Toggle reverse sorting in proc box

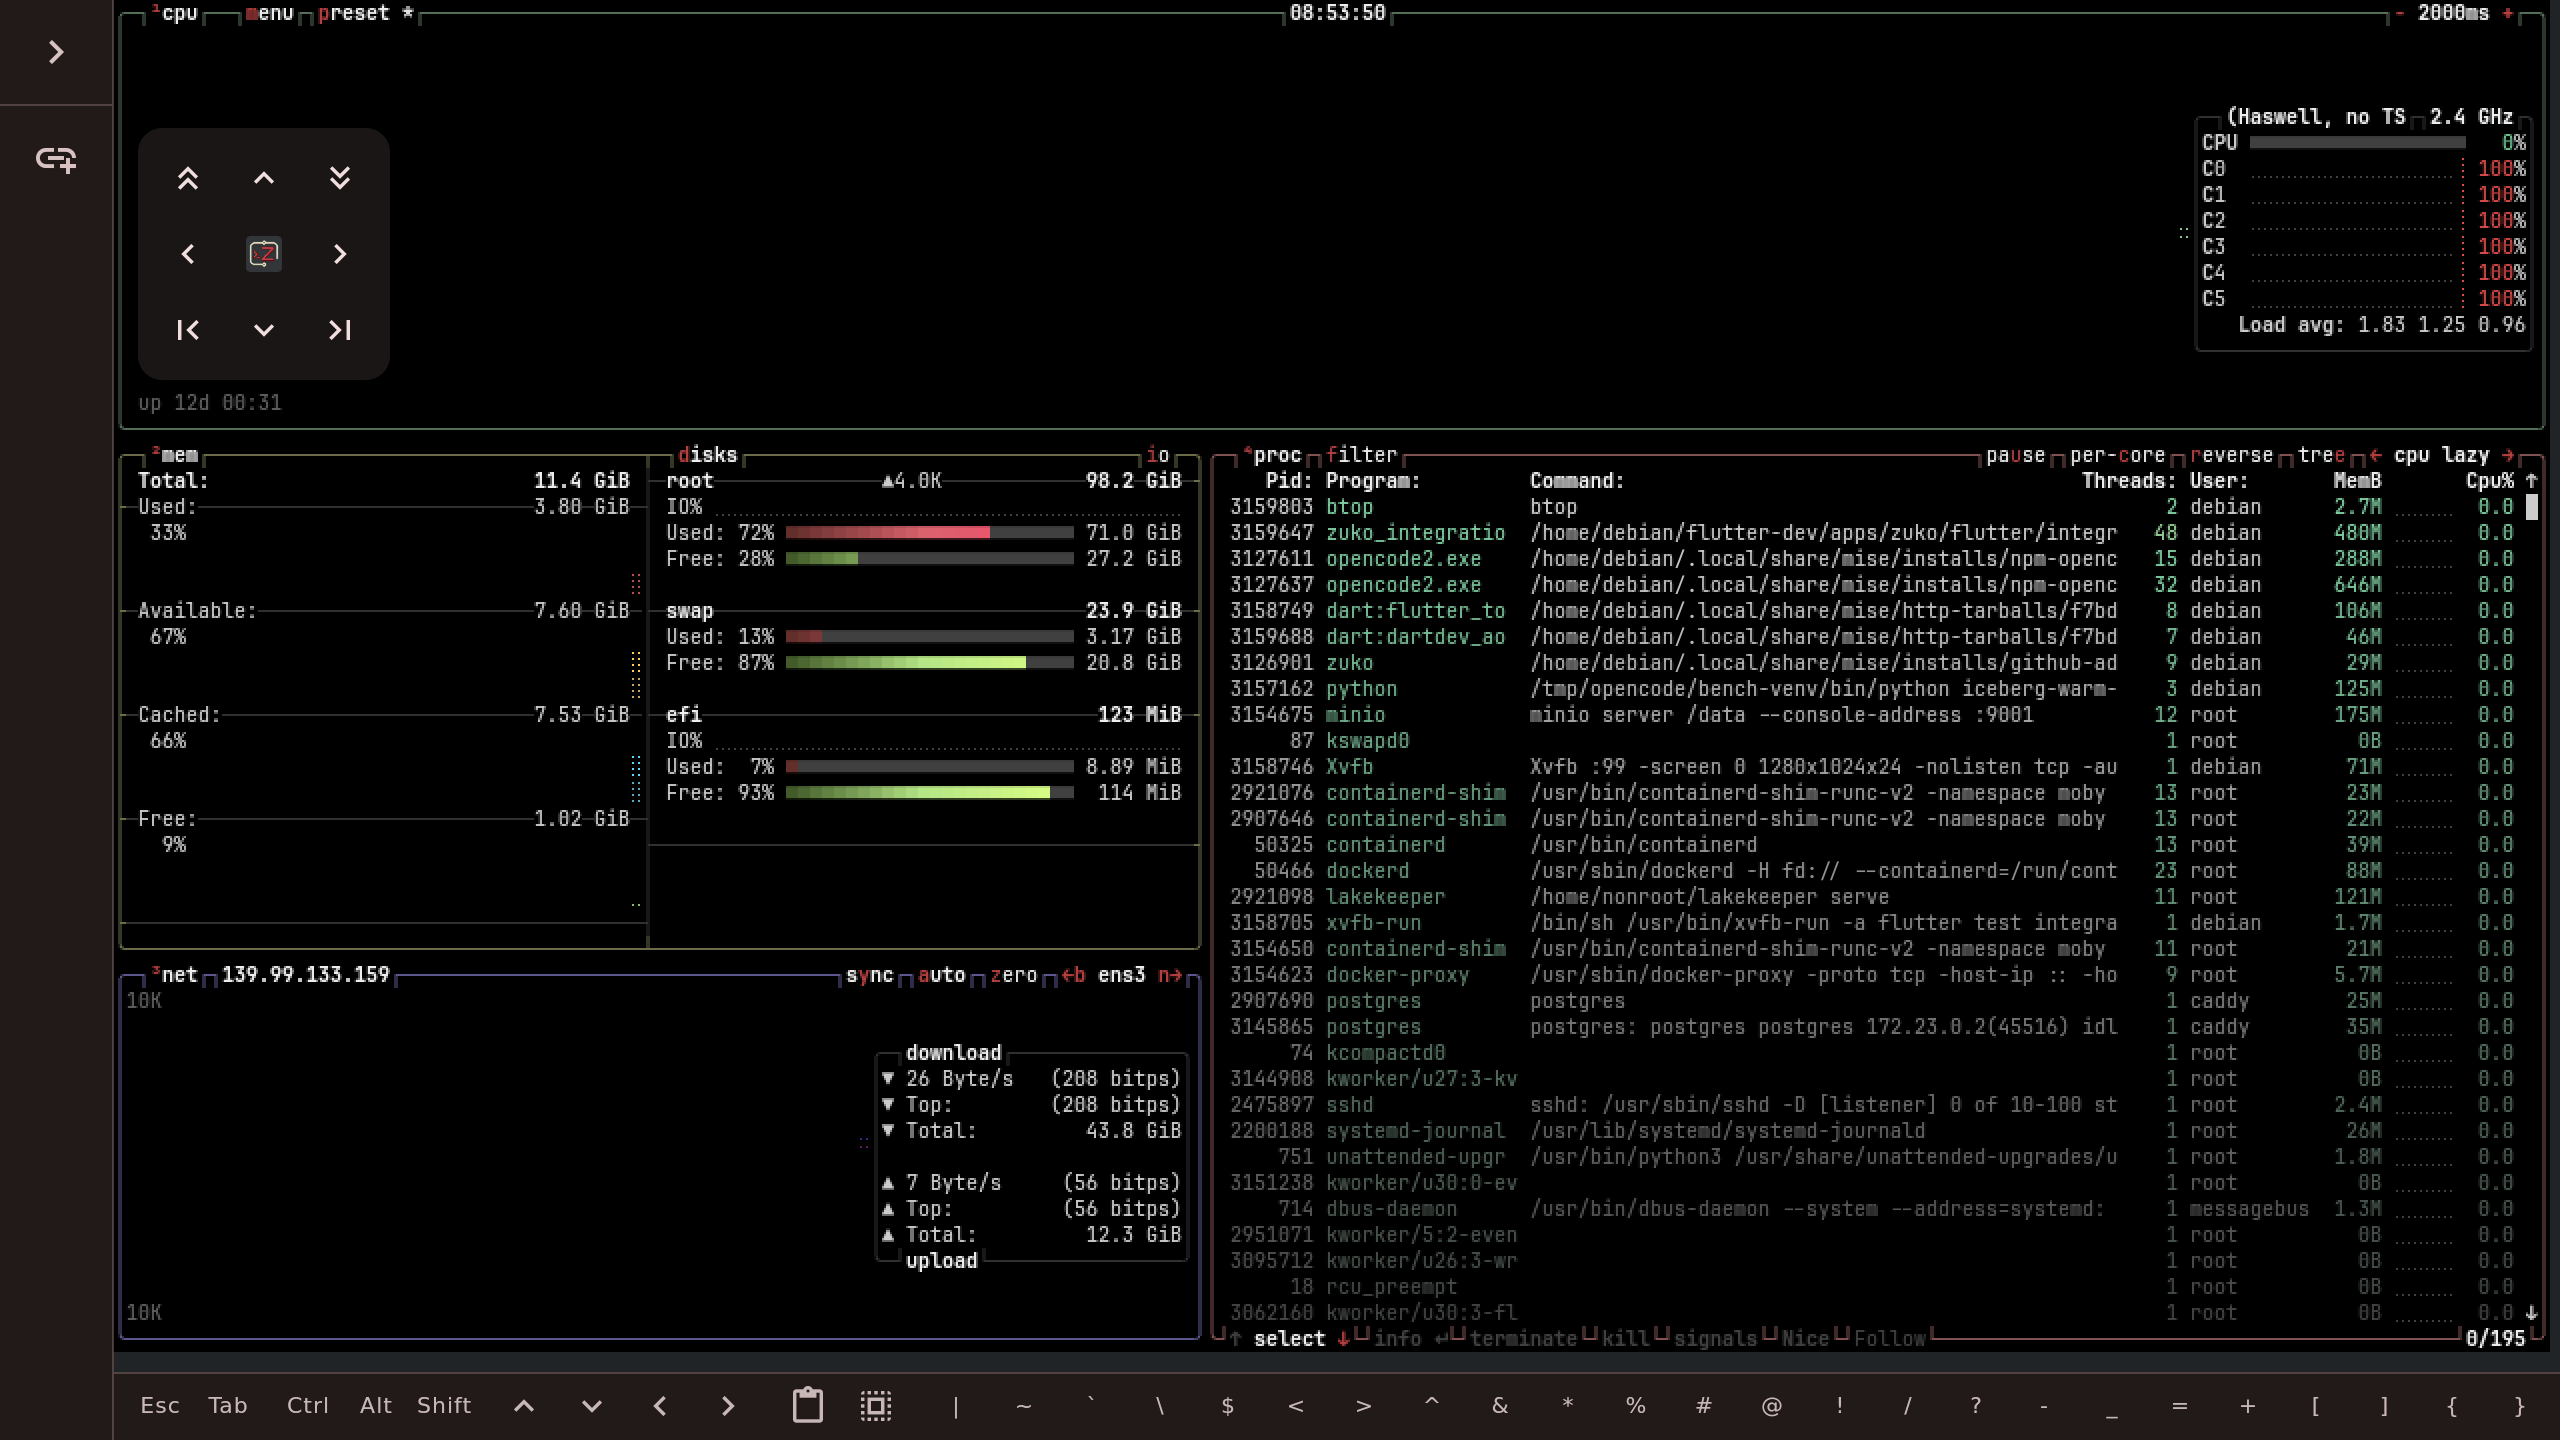(2231, 455)
